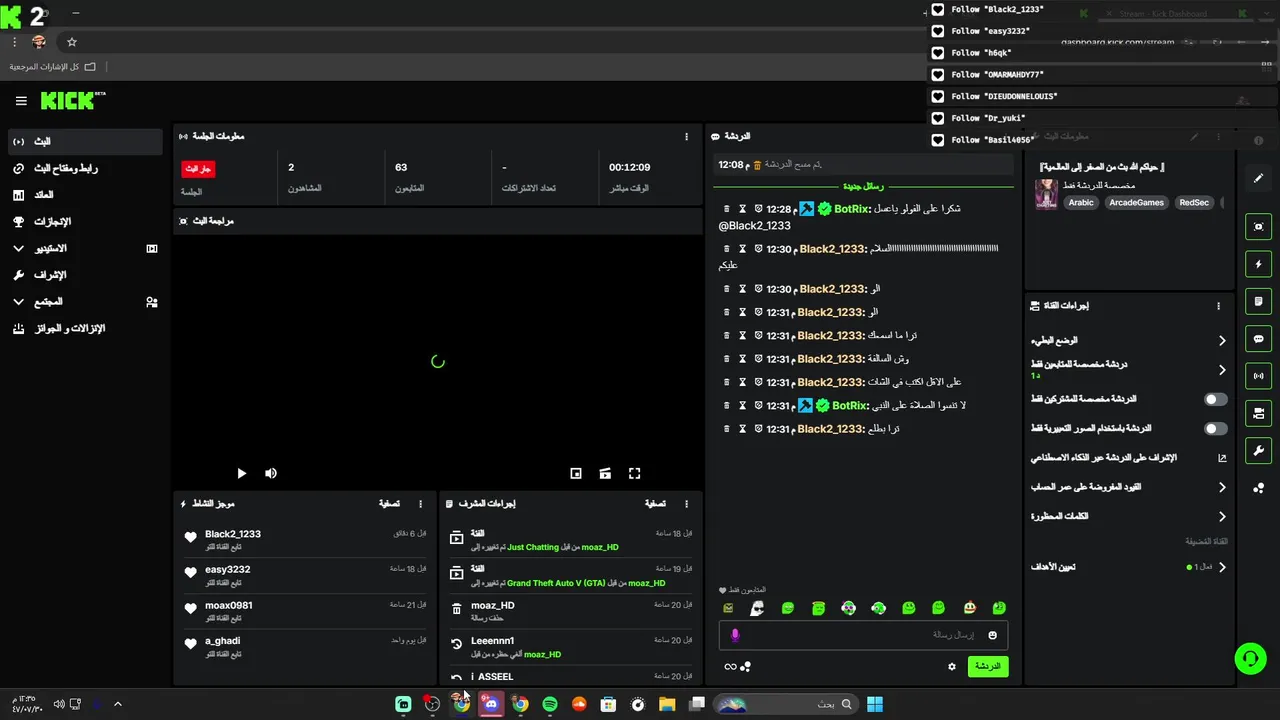Open the stream URL and key sidebar item
The image size is (1280, 720).
tap(83, 169)
